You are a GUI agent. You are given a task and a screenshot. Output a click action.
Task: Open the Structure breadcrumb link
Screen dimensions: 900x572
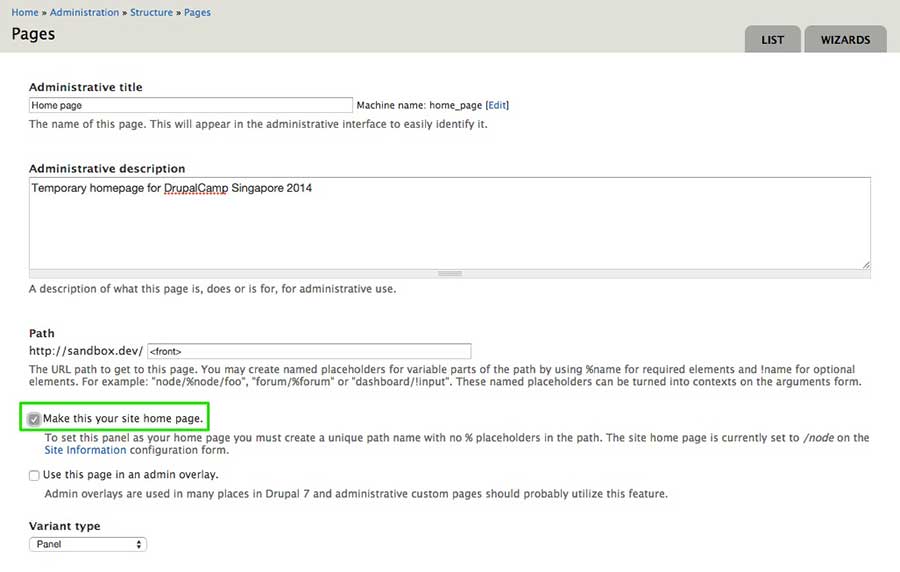(x=151, y=12)
